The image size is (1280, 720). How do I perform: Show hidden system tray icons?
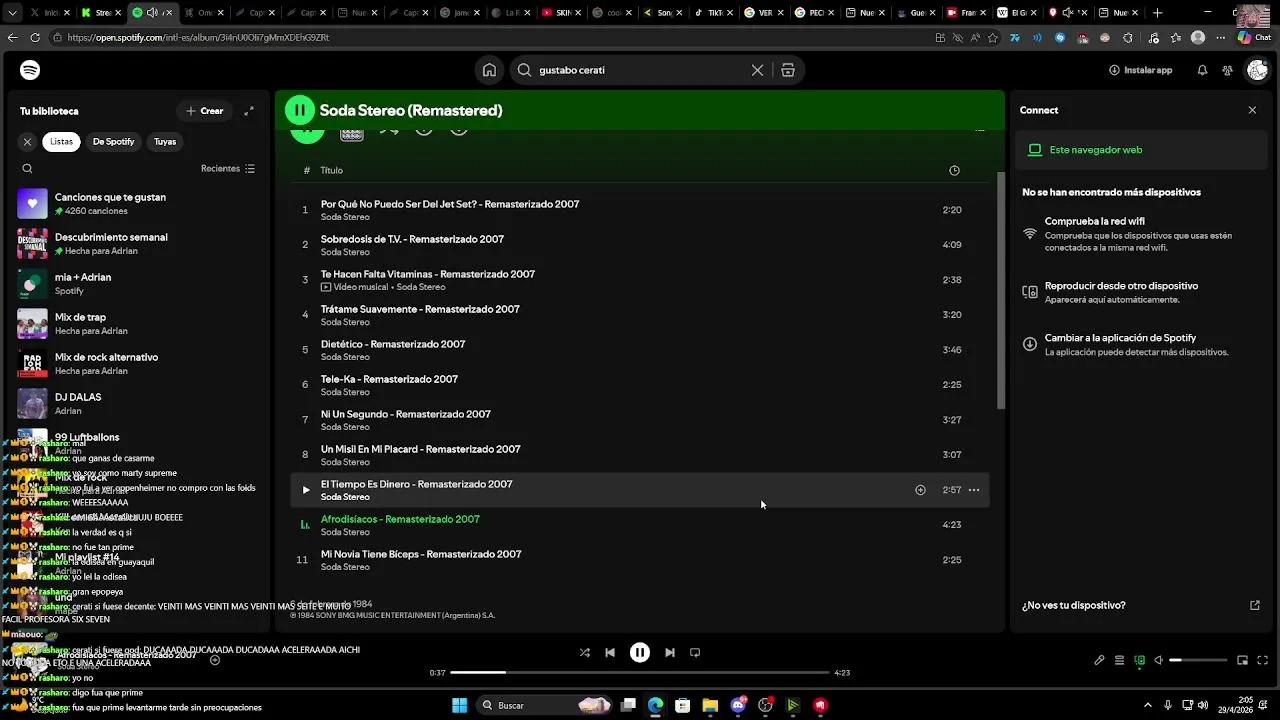point(1147,705)
